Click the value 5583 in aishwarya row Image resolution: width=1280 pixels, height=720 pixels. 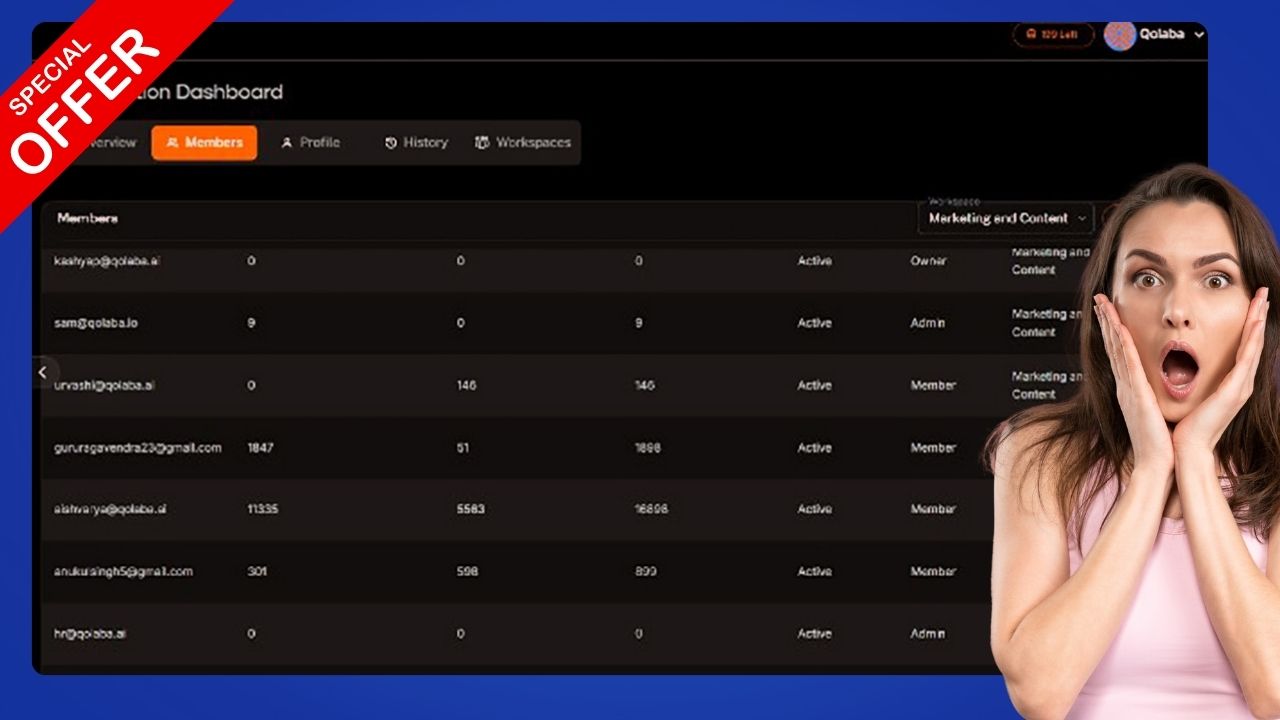(x=470, y=509)
